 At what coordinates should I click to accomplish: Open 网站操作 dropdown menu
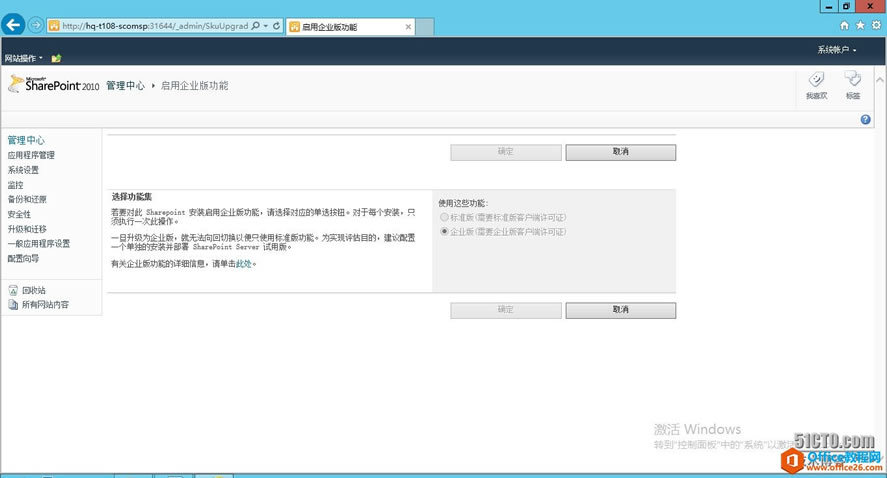click(24, 58)
